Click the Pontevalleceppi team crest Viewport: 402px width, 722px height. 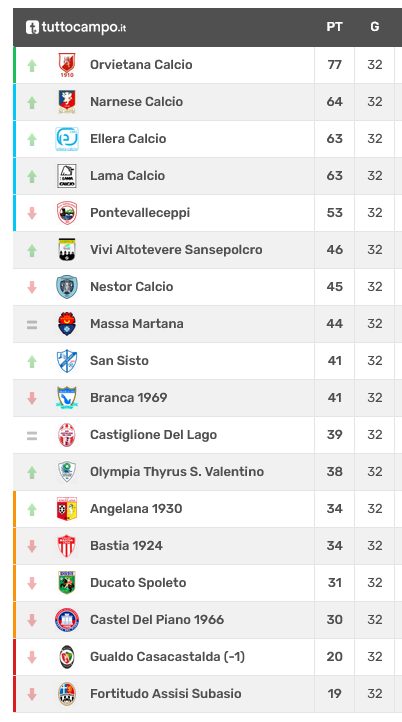(67, 213)
